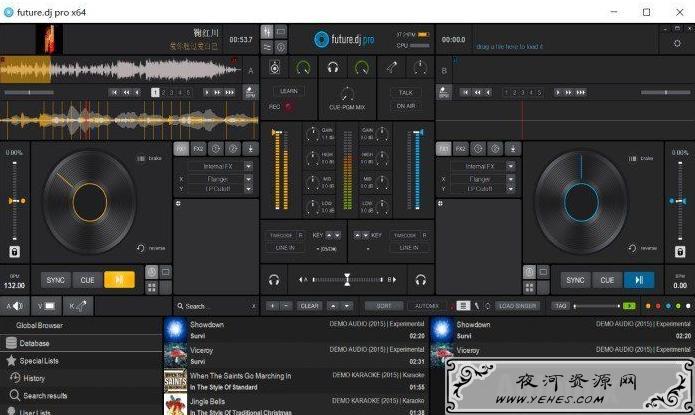Click the headphones monitor icon near master controls
The image size is (695, 415).
[333, 67]
